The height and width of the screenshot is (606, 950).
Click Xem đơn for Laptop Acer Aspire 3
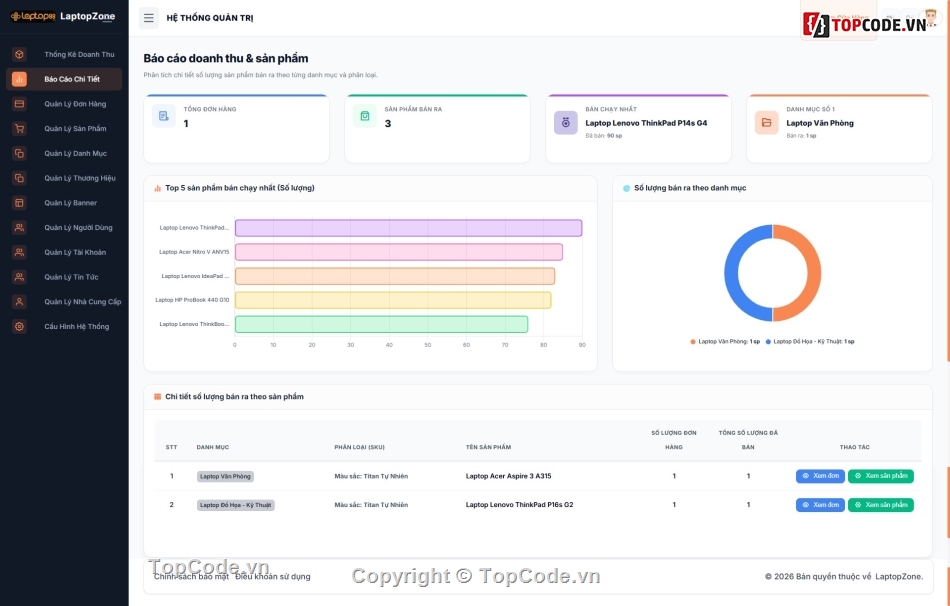click(x=820, y=476)
